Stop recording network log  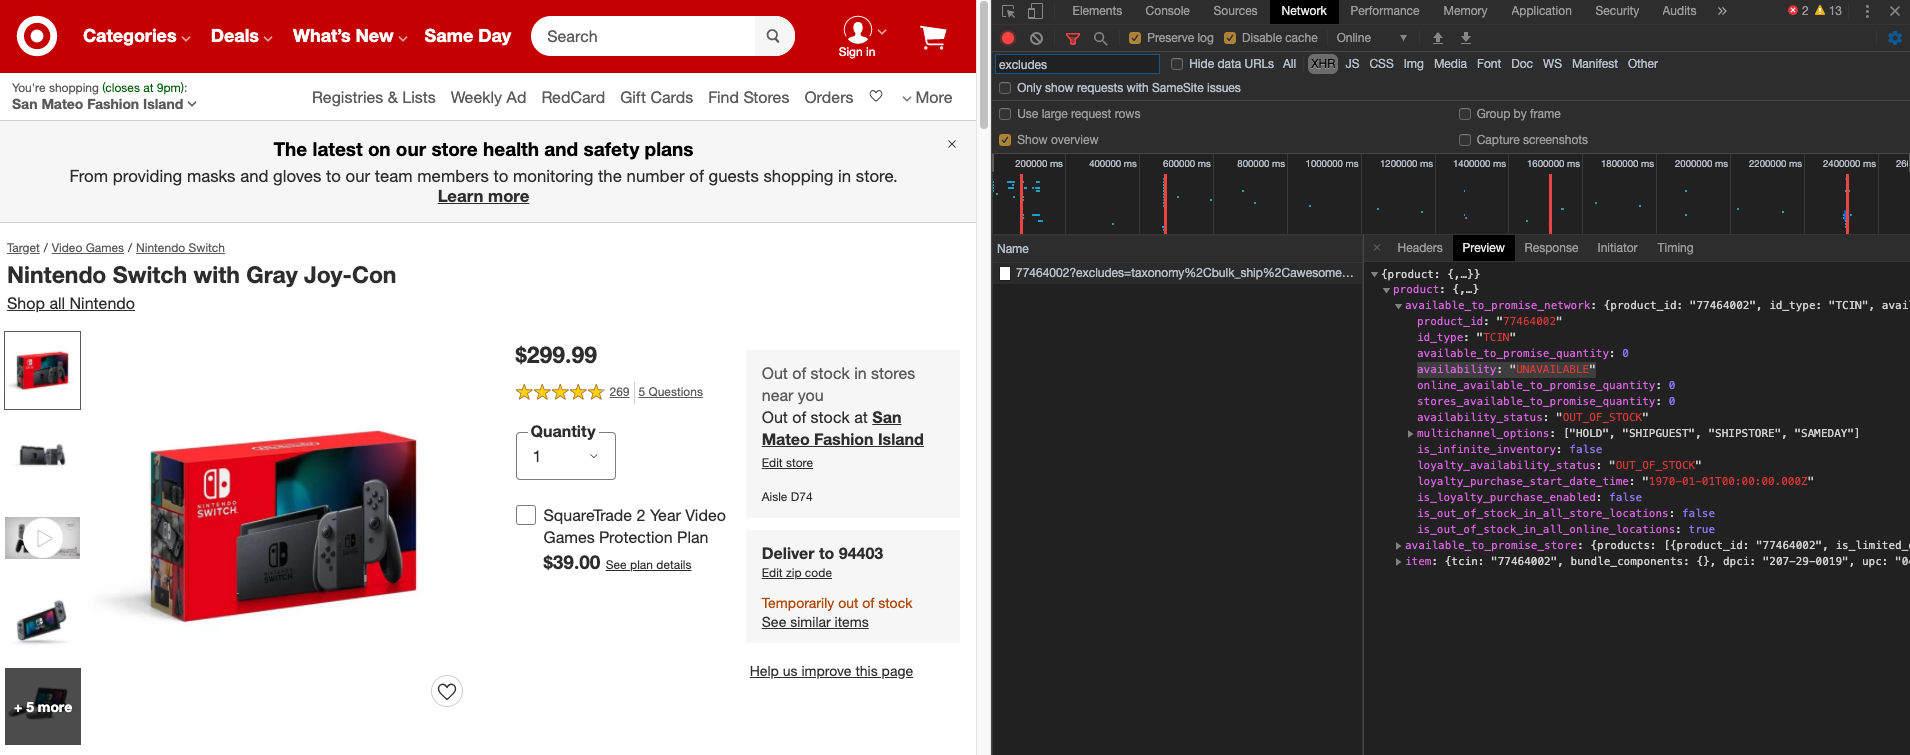click(x=1008, y=38)
